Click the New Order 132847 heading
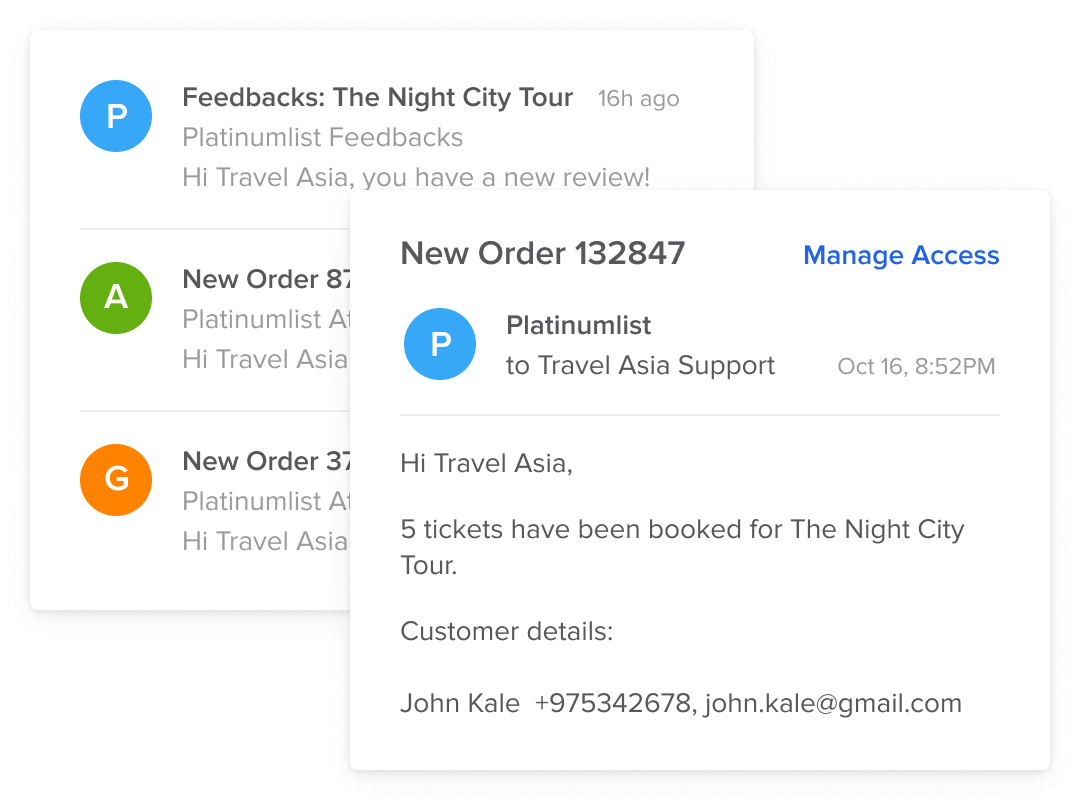 click(543, 254)
